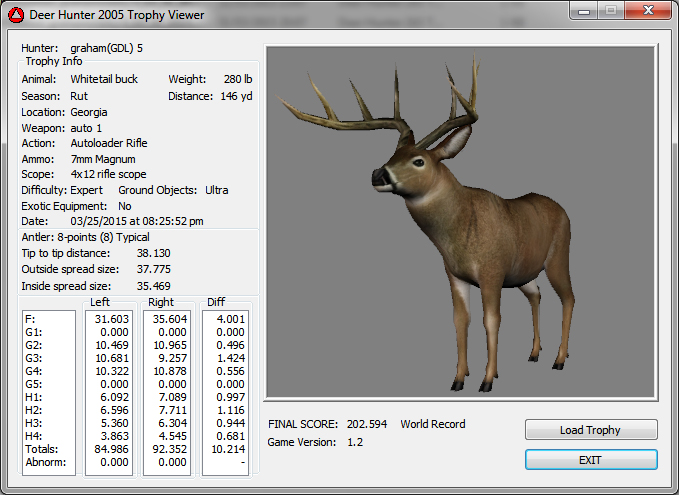Click the EXIT button
679x495 pixels.
coord(591,459)
